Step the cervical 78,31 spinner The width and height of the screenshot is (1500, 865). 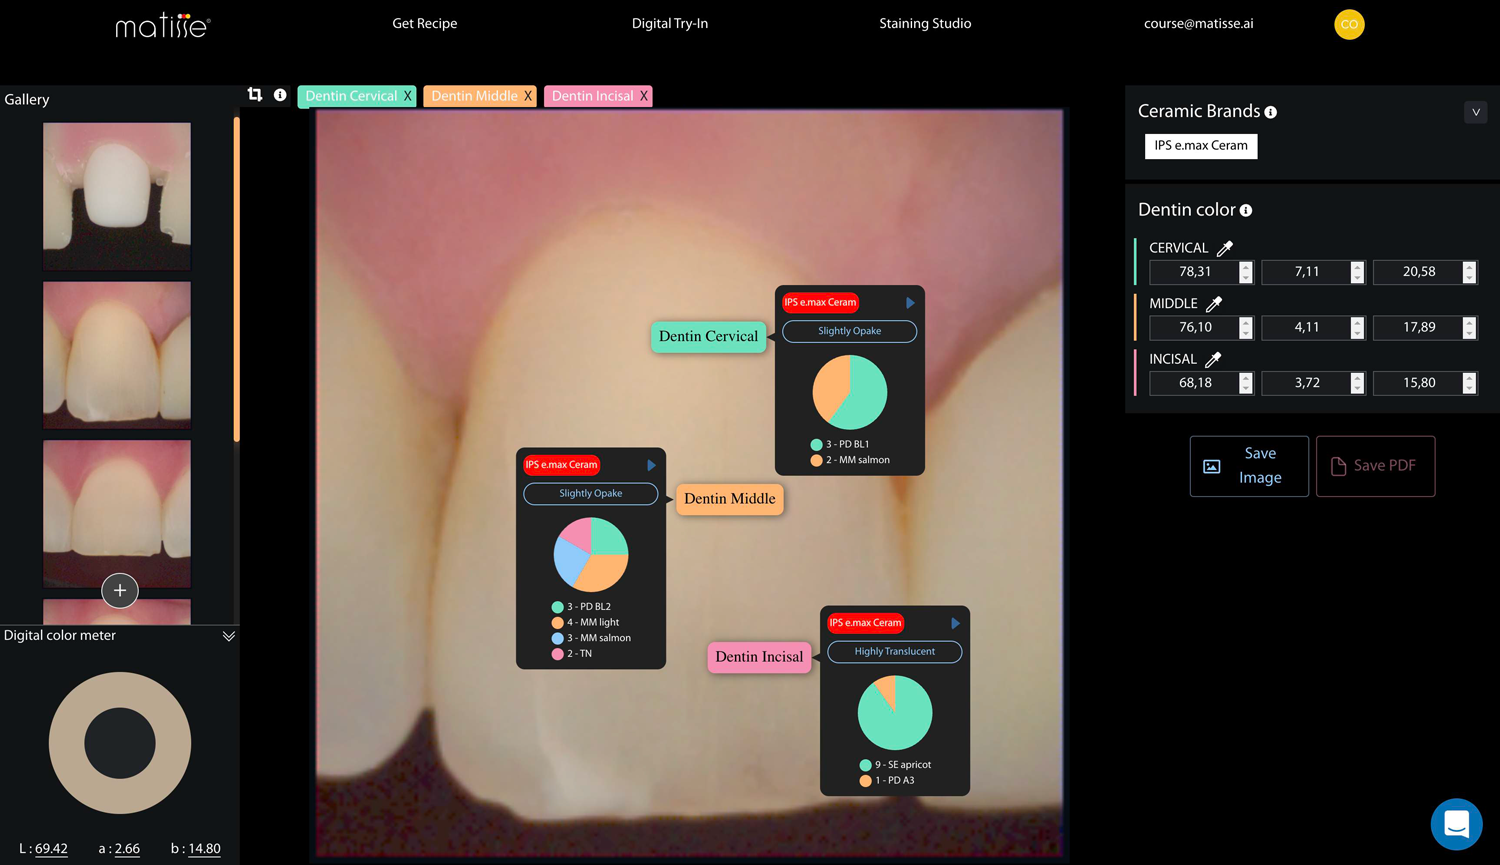1246,272
